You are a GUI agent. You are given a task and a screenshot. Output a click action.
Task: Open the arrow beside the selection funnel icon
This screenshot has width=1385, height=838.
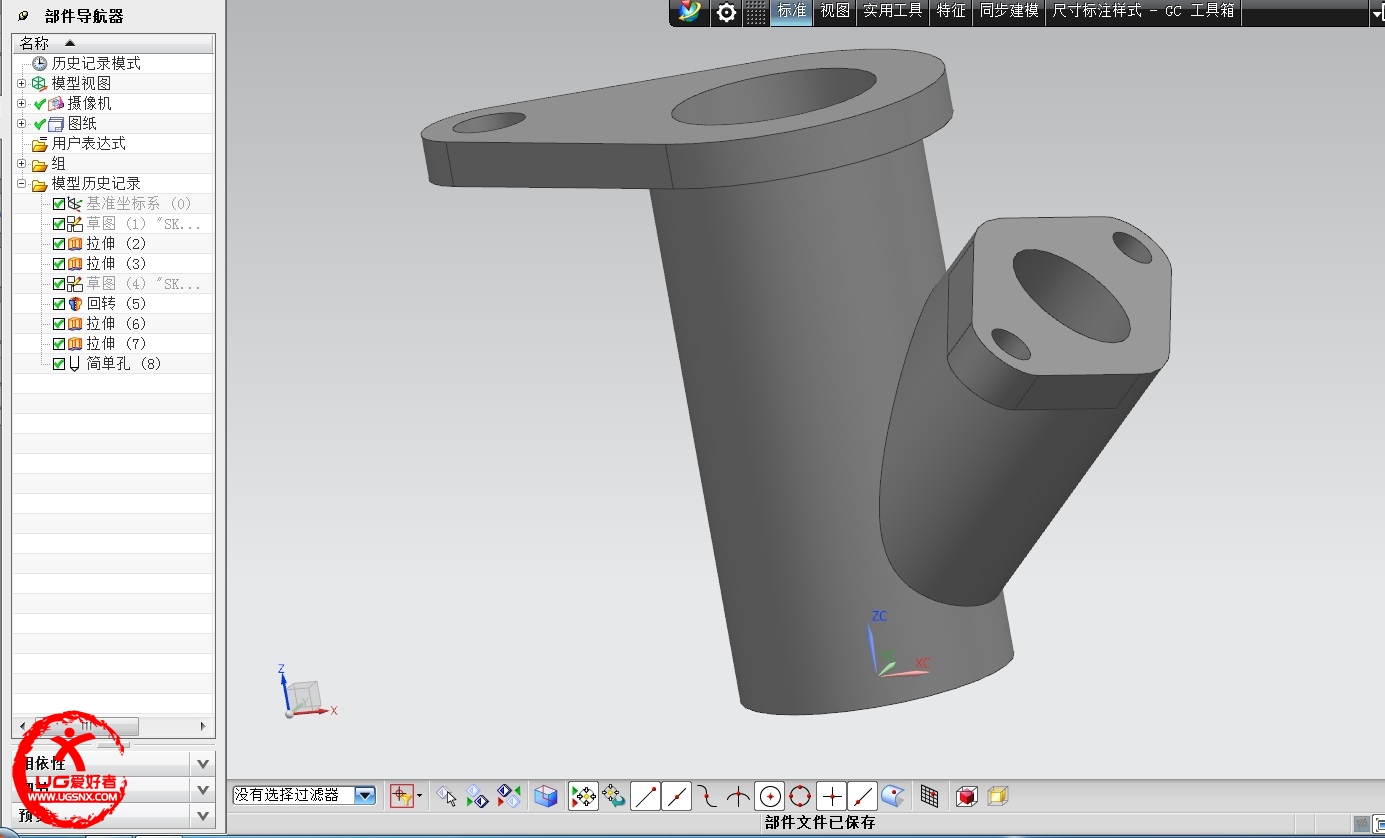pos(419,796)
